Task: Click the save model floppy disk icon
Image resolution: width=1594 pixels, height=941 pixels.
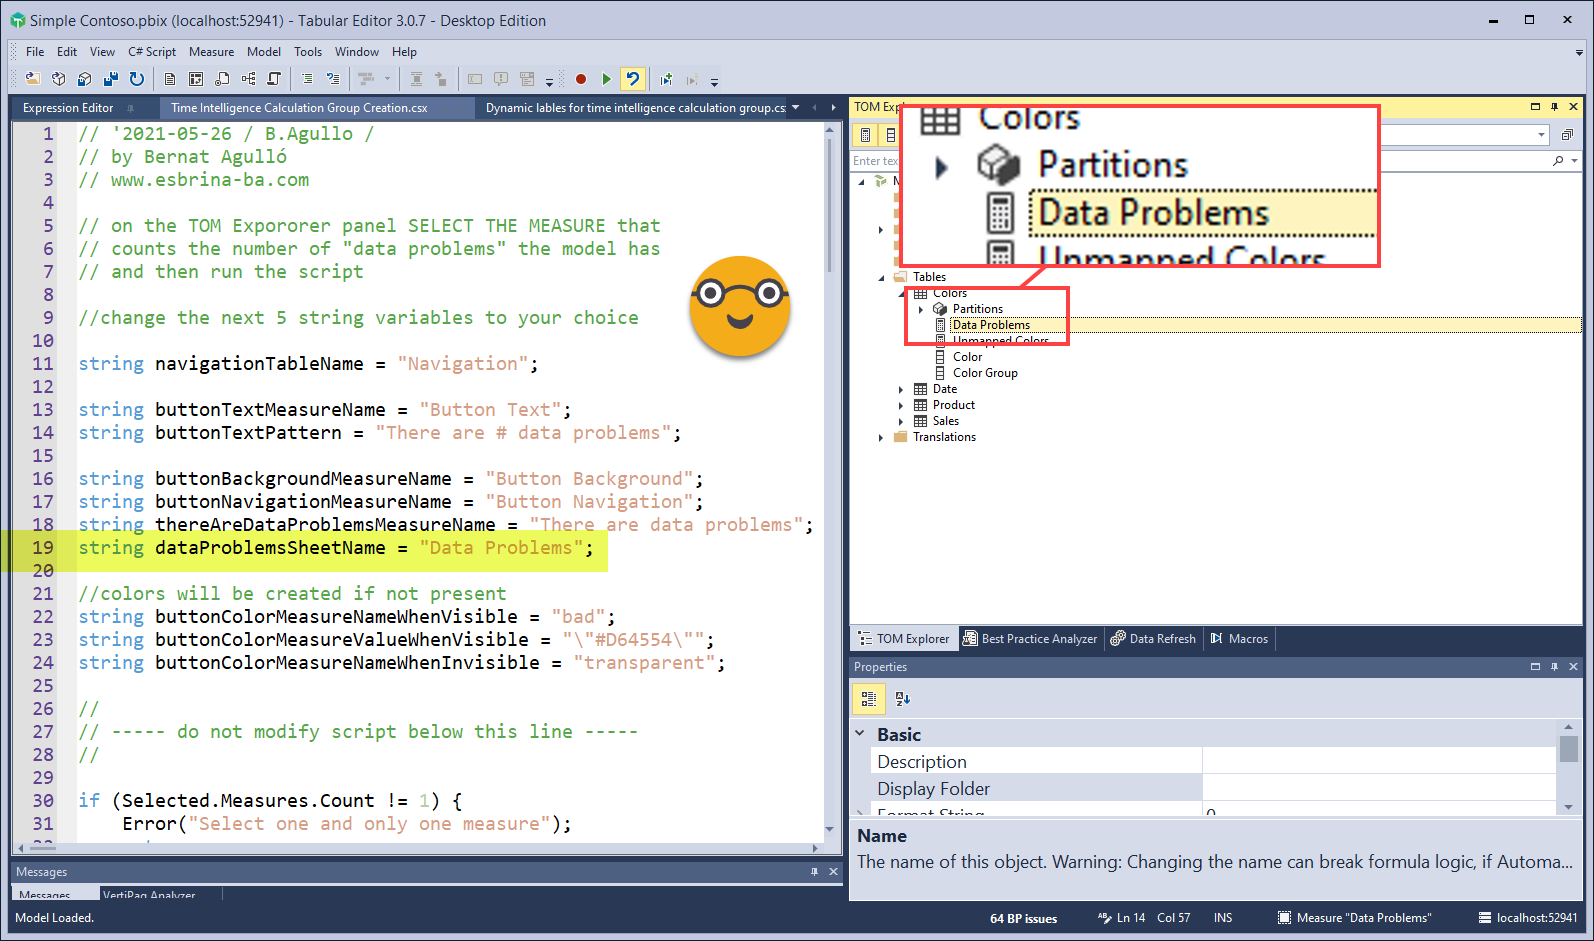Action: pyautogui.click(x=110, y=79)
